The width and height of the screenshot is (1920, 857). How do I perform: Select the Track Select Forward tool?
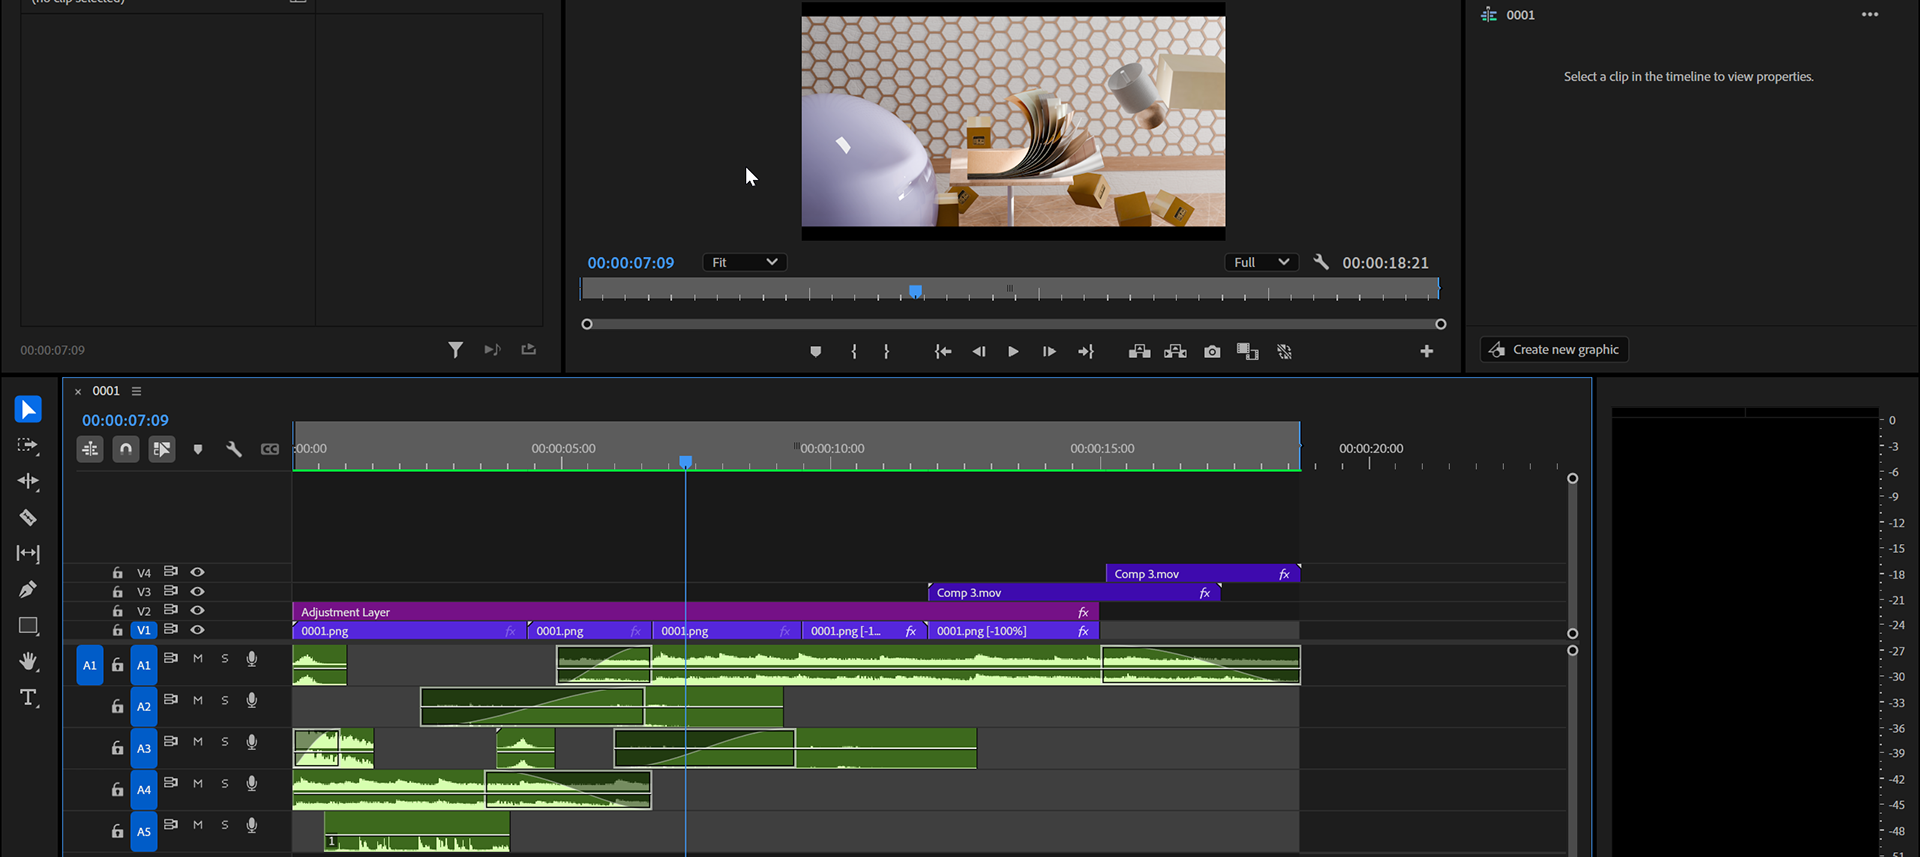tap(28, 445)
